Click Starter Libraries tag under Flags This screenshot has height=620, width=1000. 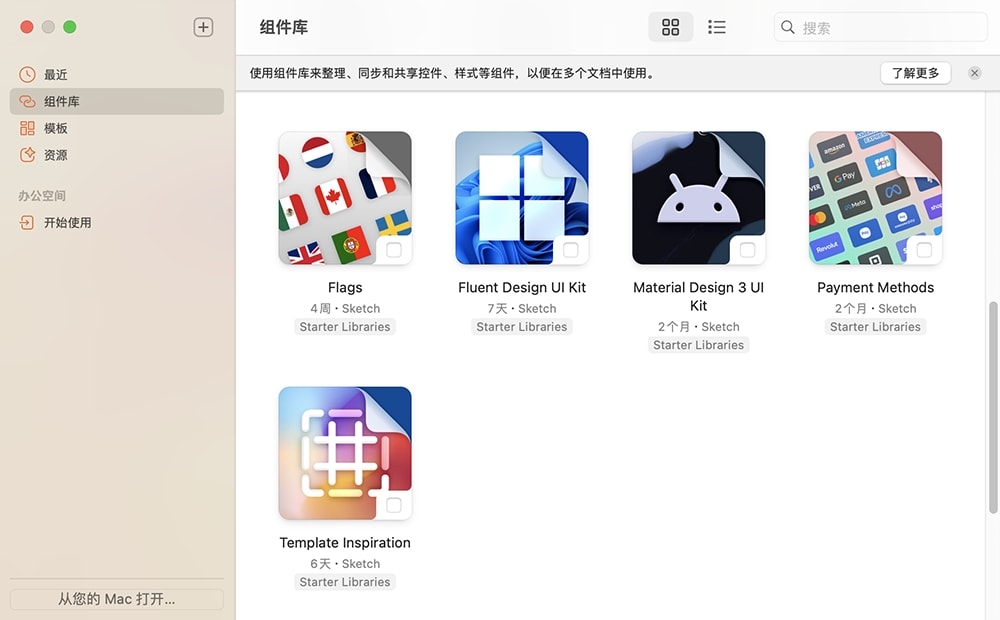[x=345, y=327]
